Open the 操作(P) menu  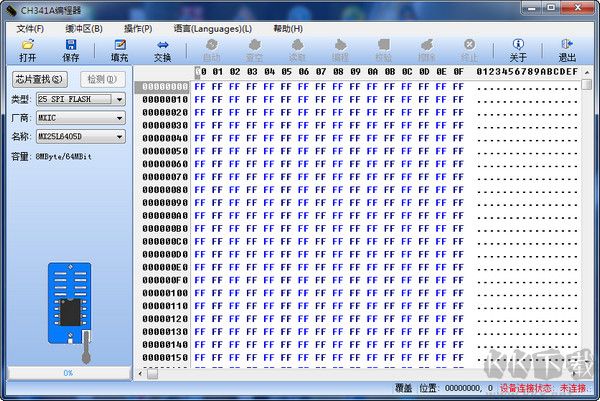(x=138, y=29)
